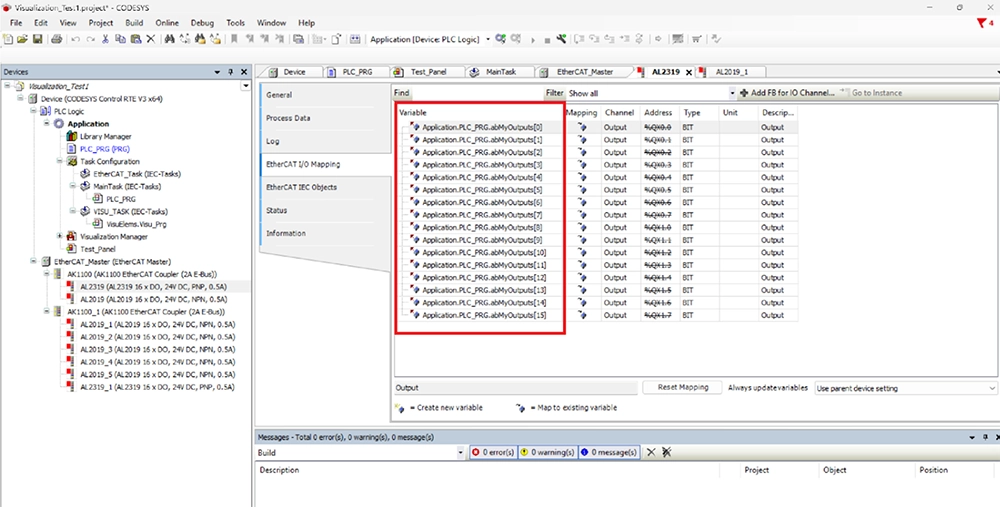1000x507 pixels.
Task: Toggle the 0 message(s) filter
Action: click(x=608, y=452)
